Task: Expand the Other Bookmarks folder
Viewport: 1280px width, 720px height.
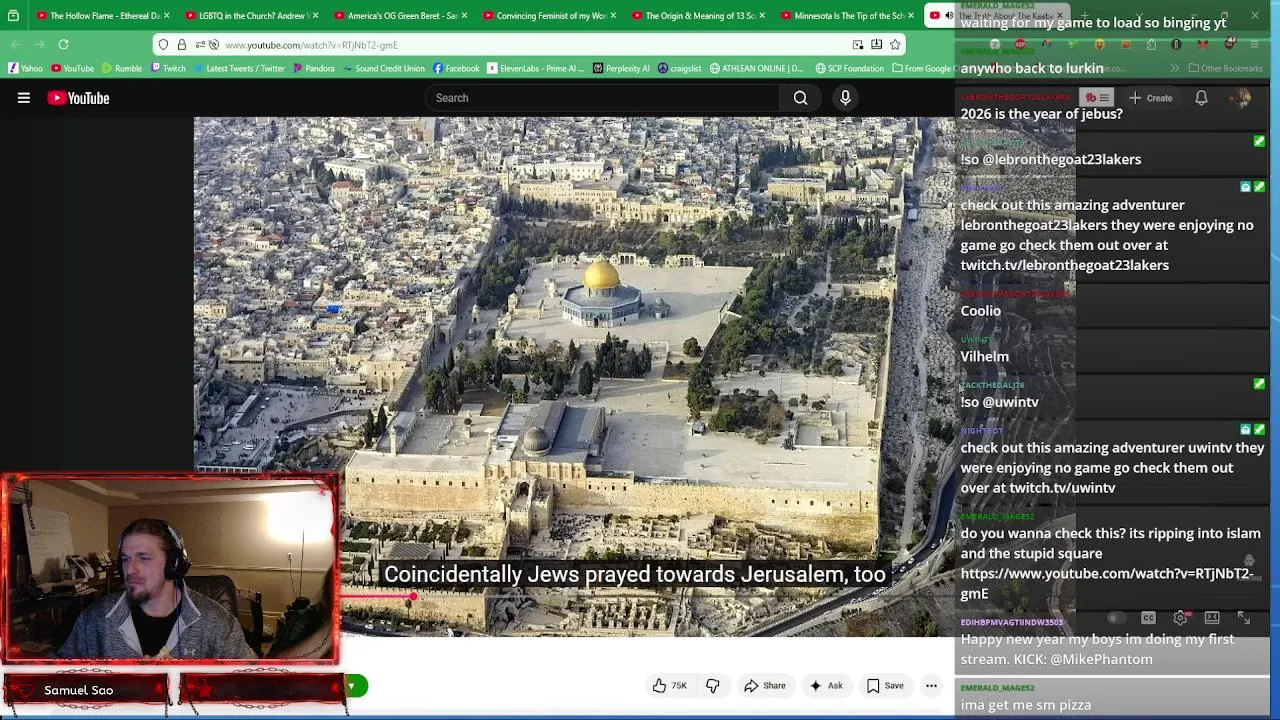Action: tap(1225, 68)
